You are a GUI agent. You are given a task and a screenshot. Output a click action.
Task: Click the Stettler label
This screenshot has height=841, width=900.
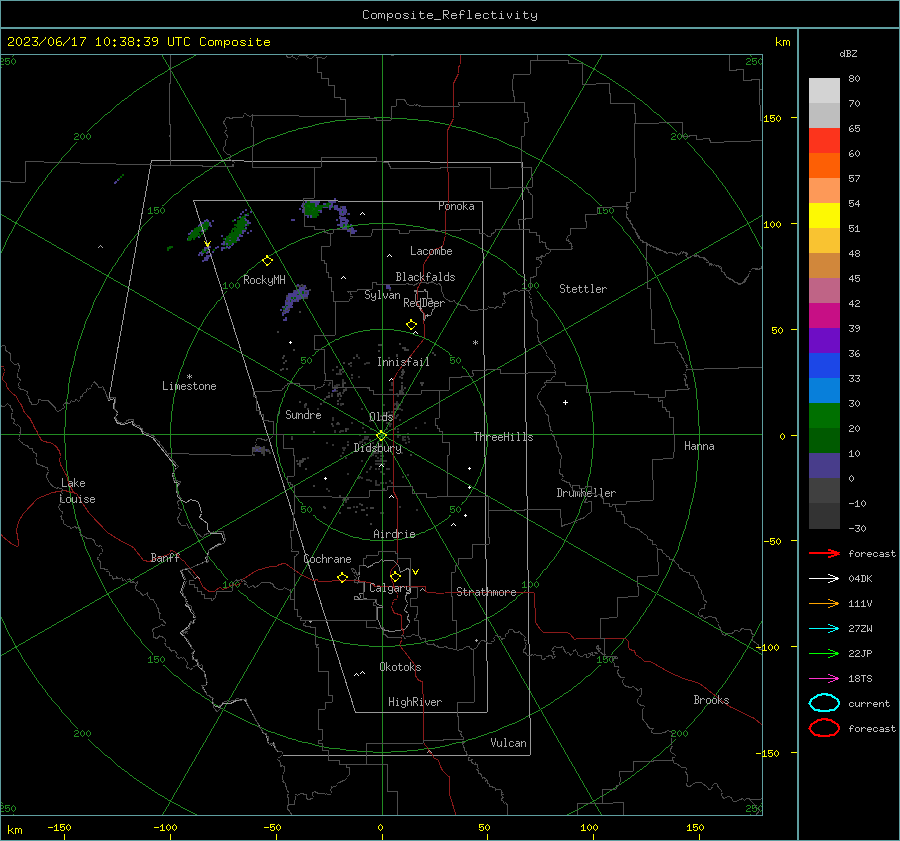pyautogui.click(x=583, y=289)
